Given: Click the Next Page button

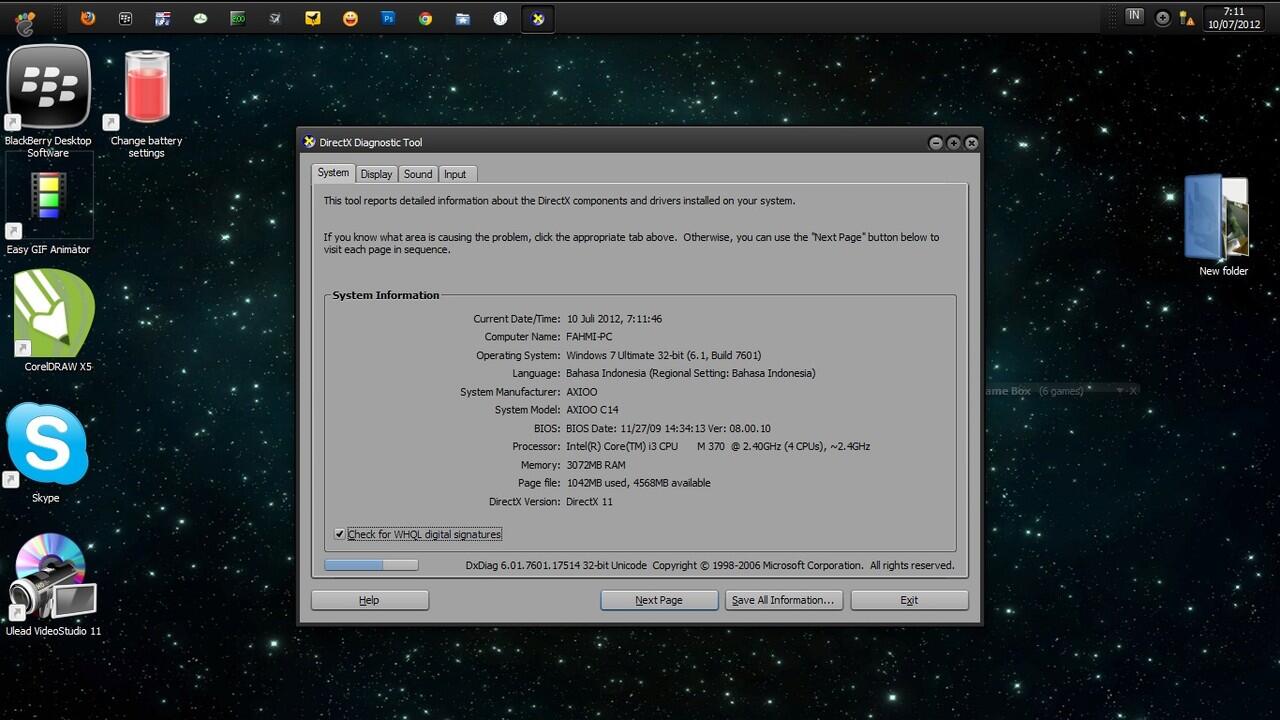Looking at the screenshot, I should pos(659,600).
